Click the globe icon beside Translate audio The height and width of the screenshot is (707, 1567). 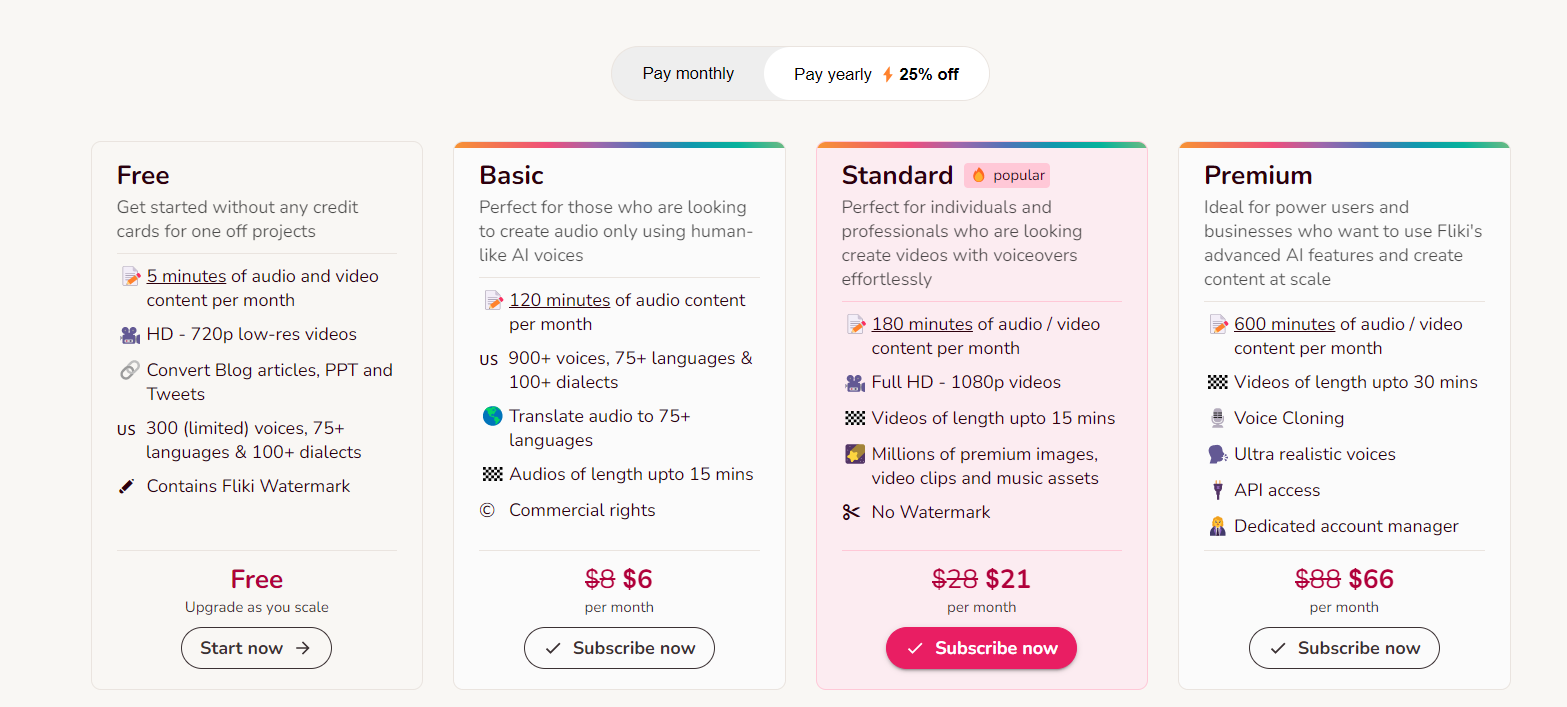coord(492,416)
